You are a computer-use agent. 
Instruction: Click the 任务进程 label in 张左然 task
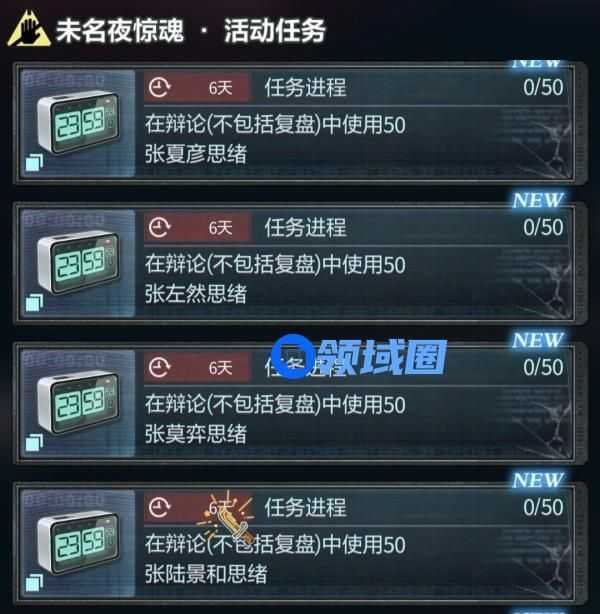(305, 228)
